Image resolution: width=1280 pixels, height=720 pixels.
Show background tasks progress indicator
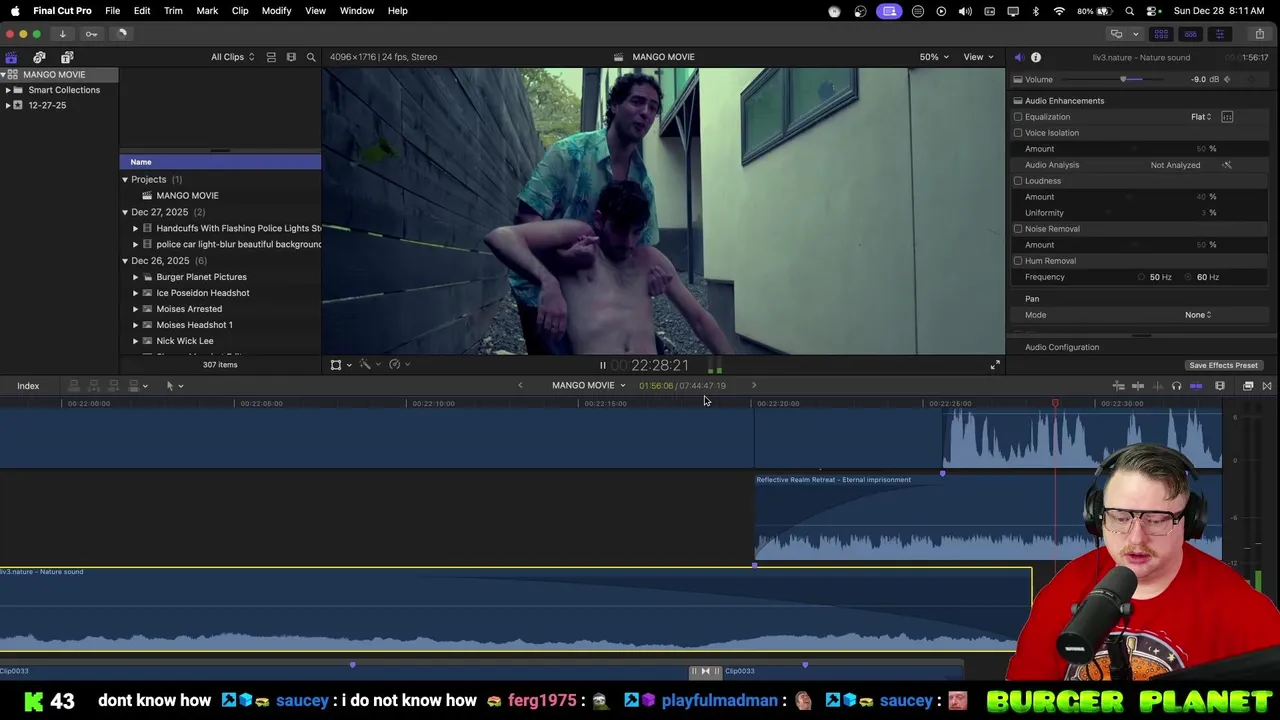point(122,34)
